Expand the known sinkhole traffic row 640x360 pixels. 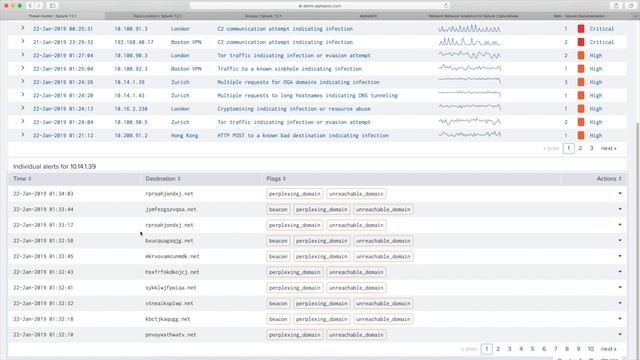pyautogui.click(x=22, y=68)
